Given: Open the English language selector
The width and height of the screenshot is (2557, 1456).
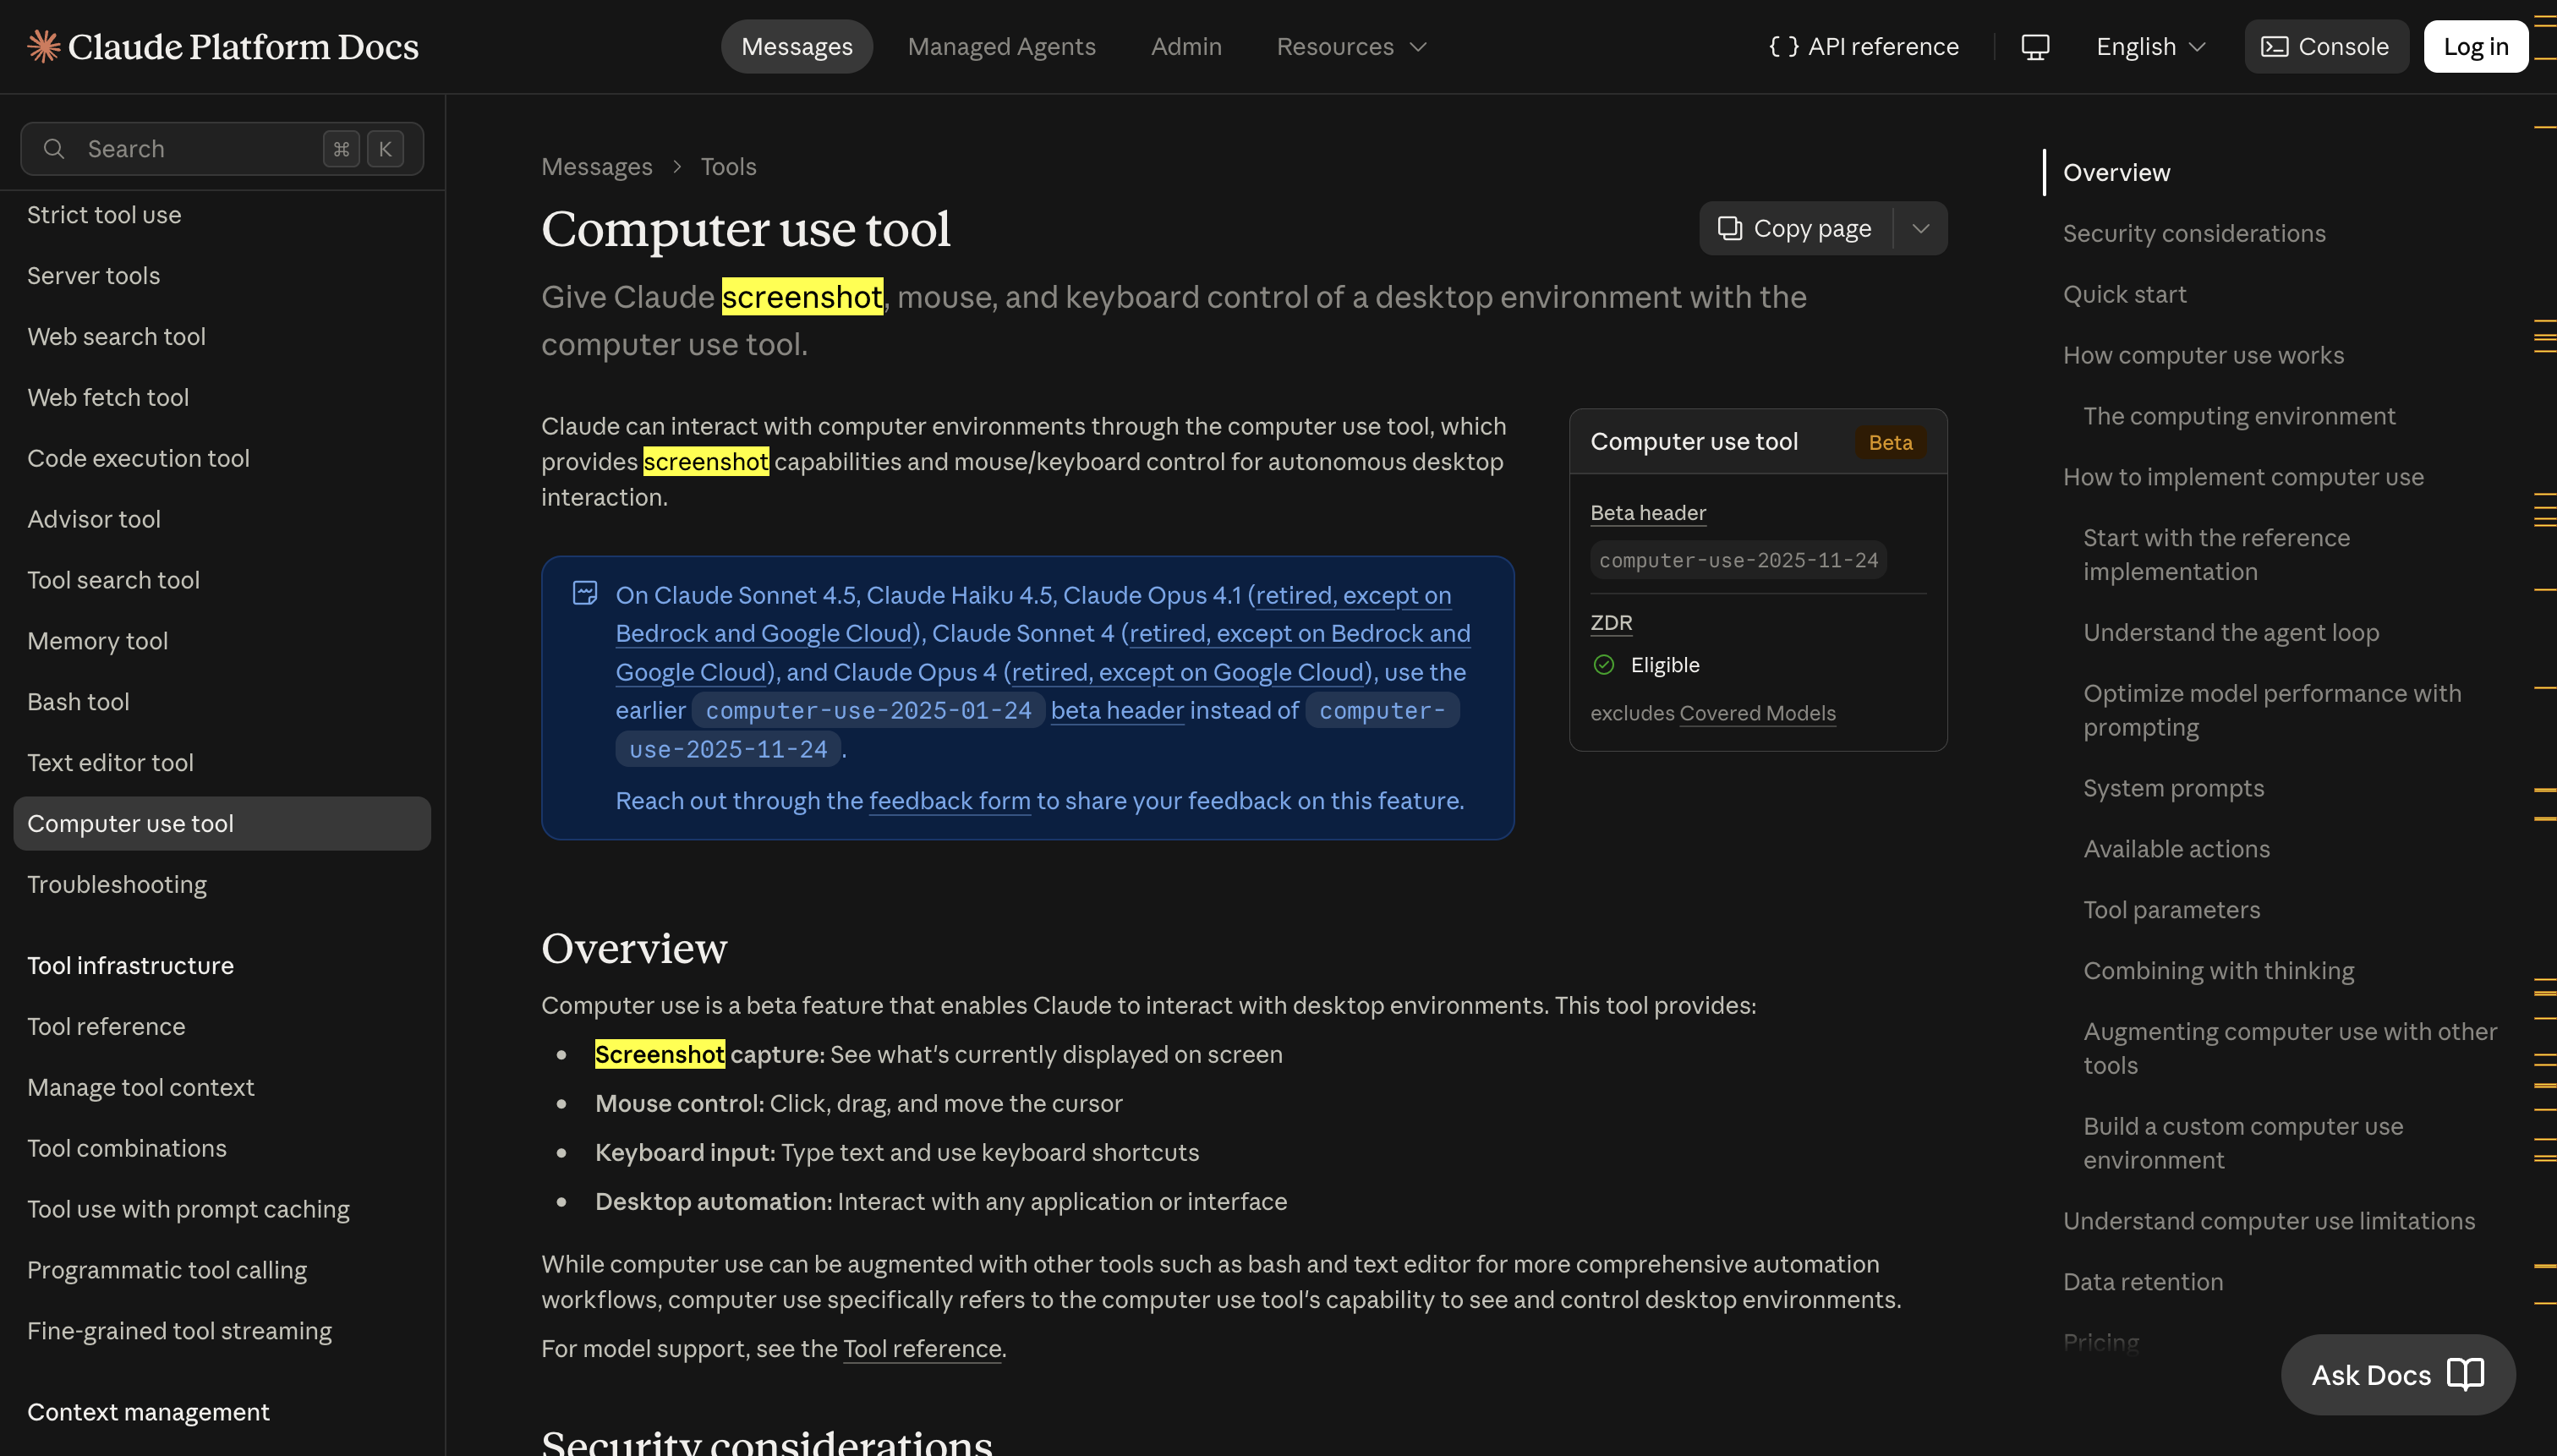Looking at the screenshot, I should pyautogui.click(x=2151, y=47).
